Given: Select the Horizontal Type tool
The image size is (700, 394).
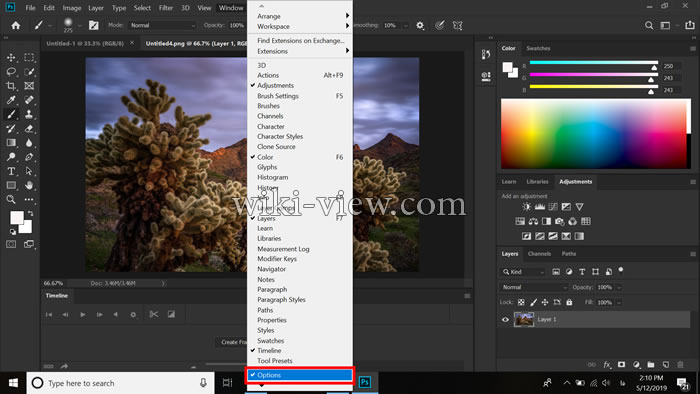Looking at the screenshot, I should tap(11, 171).
